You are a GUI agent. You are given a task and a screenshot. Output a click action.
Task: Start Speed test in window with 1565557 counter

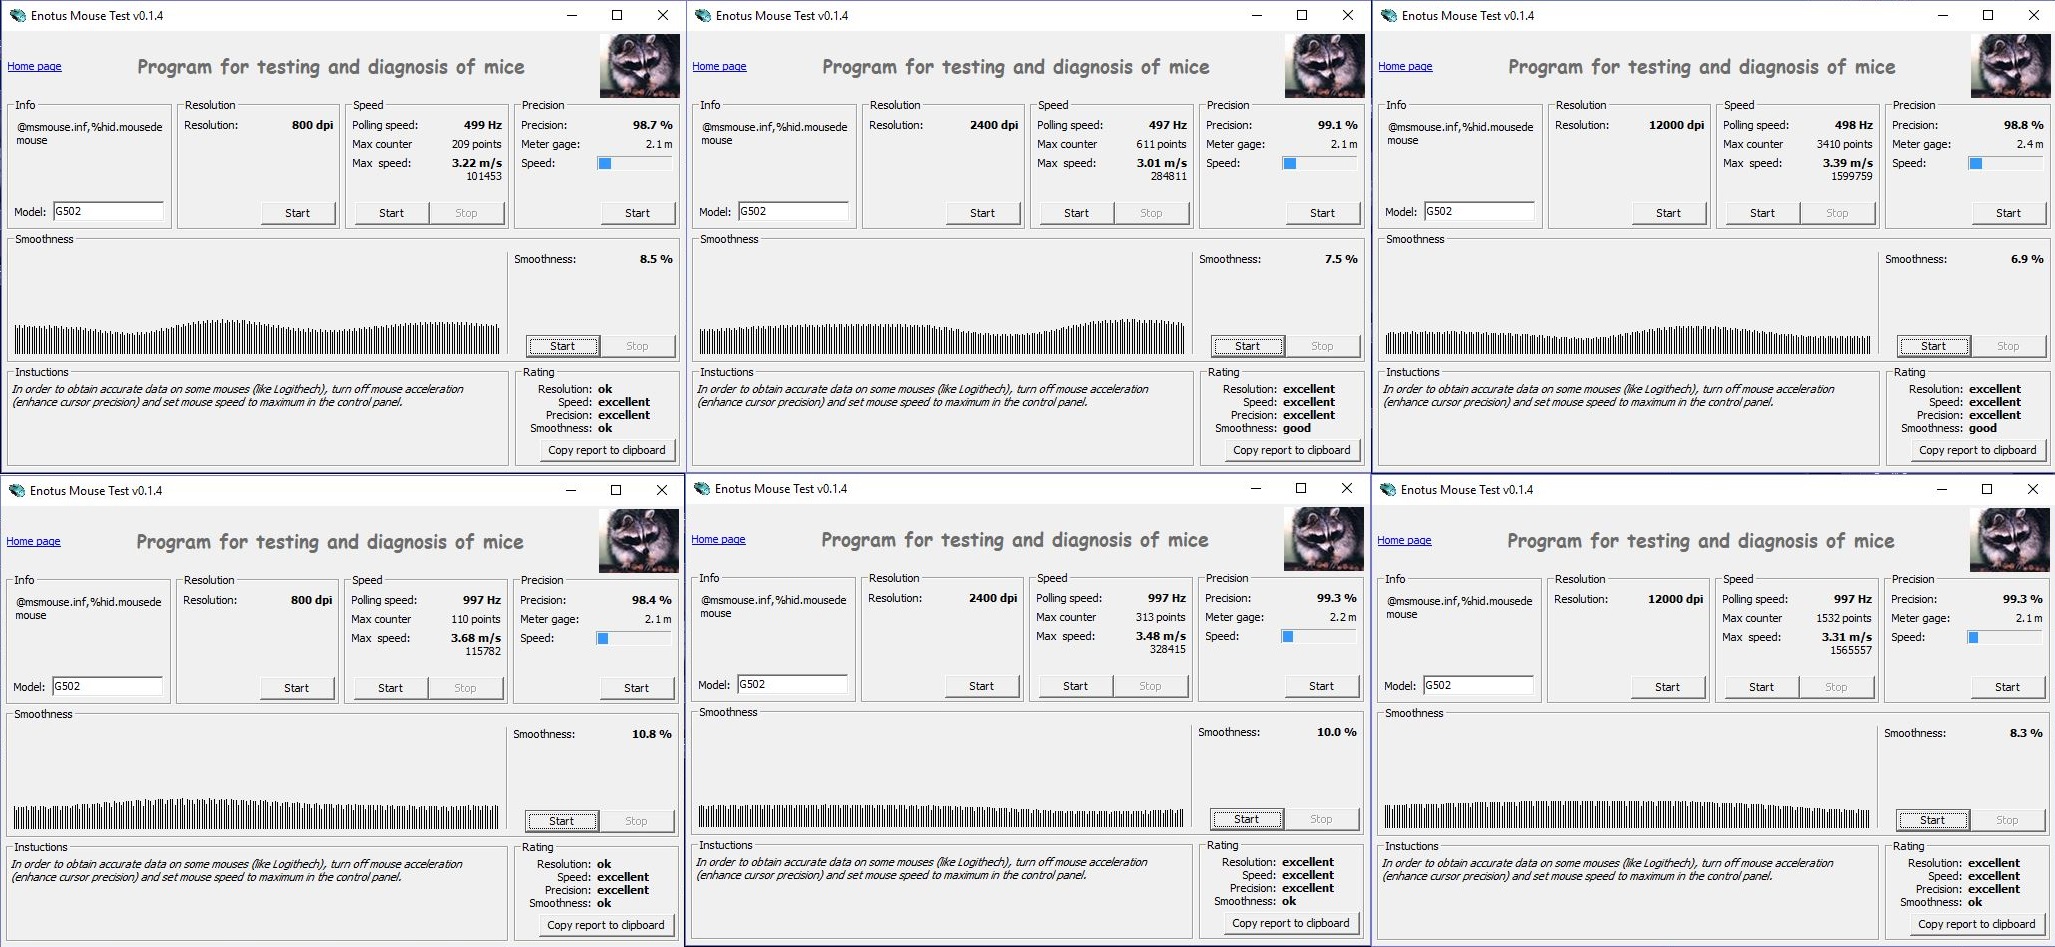pos(1761,687)
